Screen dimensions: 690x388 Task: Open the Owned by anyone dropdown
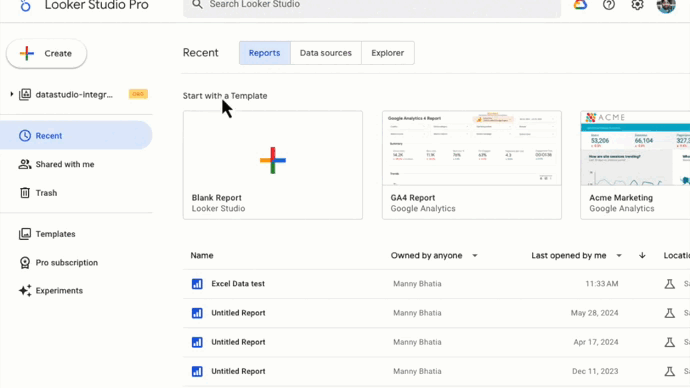point(434,256)
